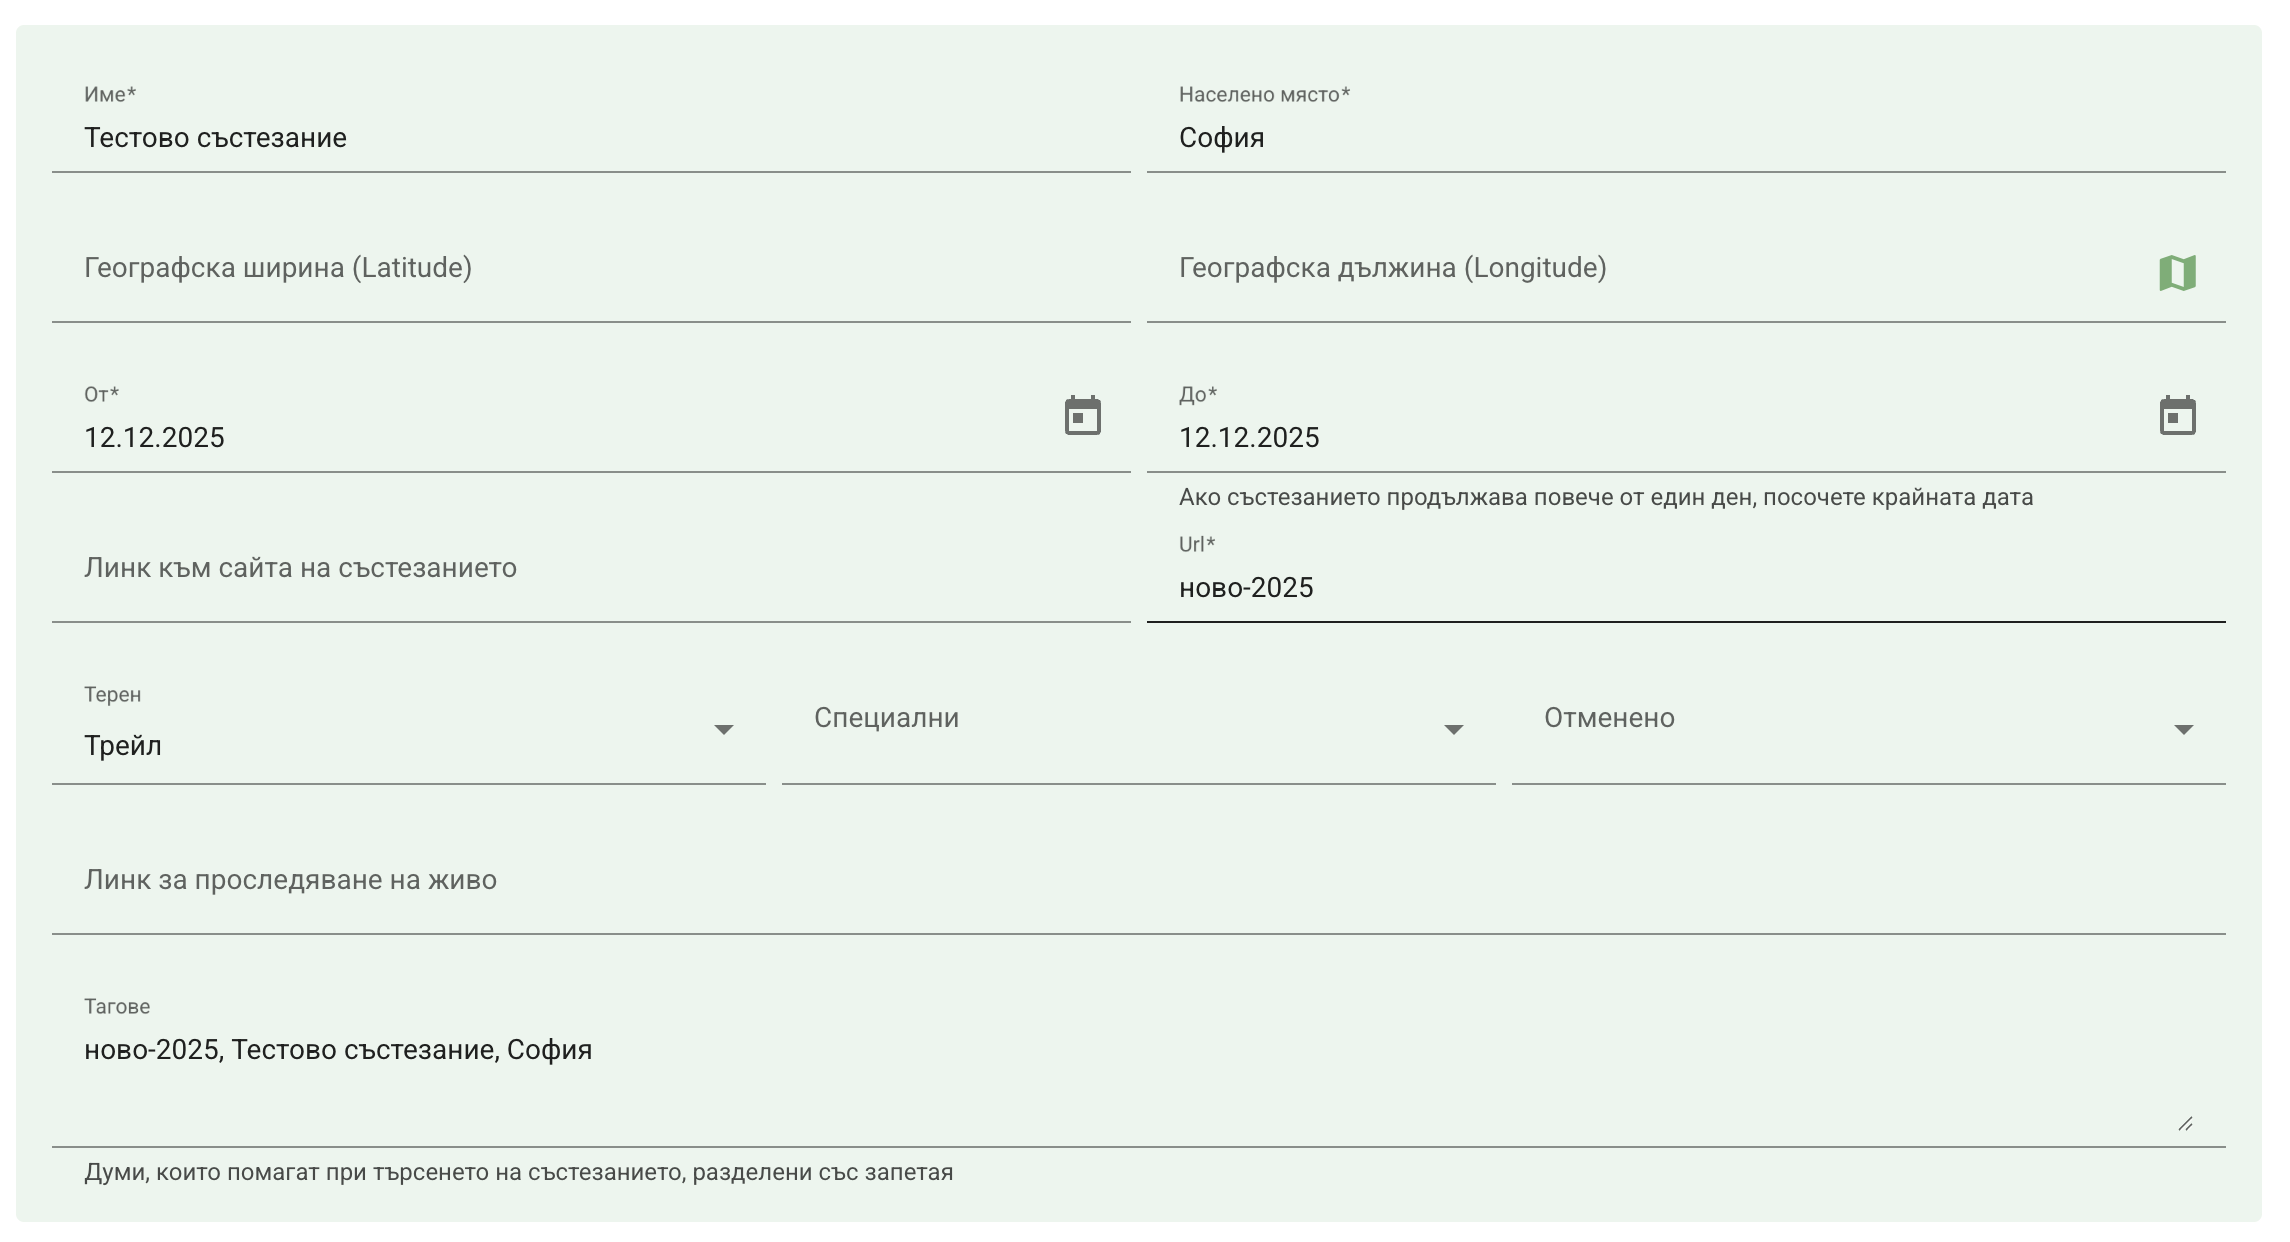Focus the Име field with Тестово състезание
2290x1242 pixels.
pyautogui.click(x=590, y=138)
